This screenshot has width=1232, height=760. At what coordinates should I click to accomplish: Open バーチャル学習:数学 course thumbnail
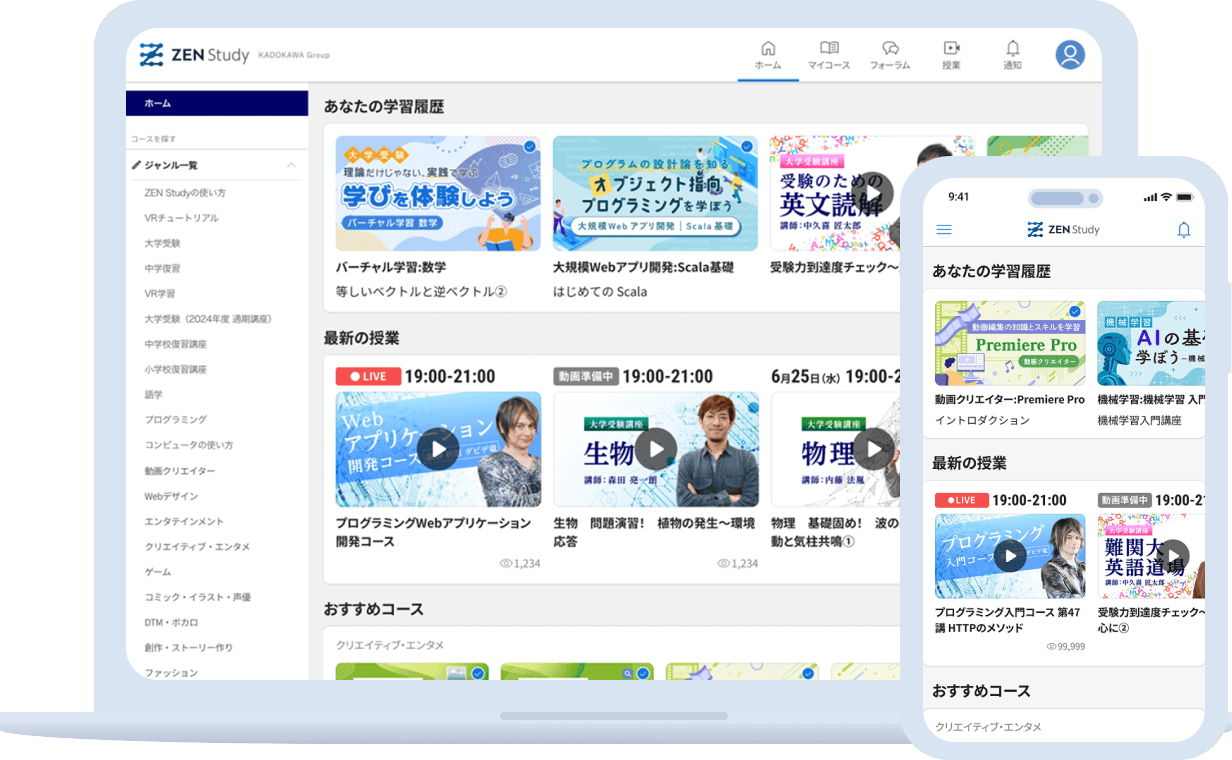point(438,194)
